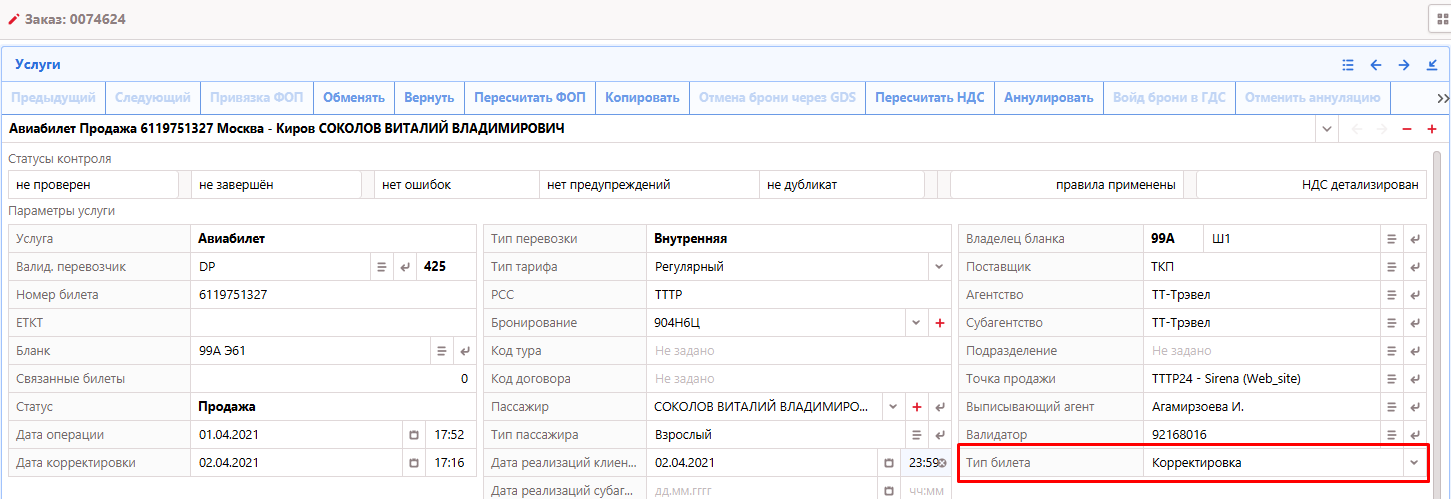Open the Тип билета dropdown
Image resolution: width=1451 pixels, height=499 pixels.
pos(1413,463)
